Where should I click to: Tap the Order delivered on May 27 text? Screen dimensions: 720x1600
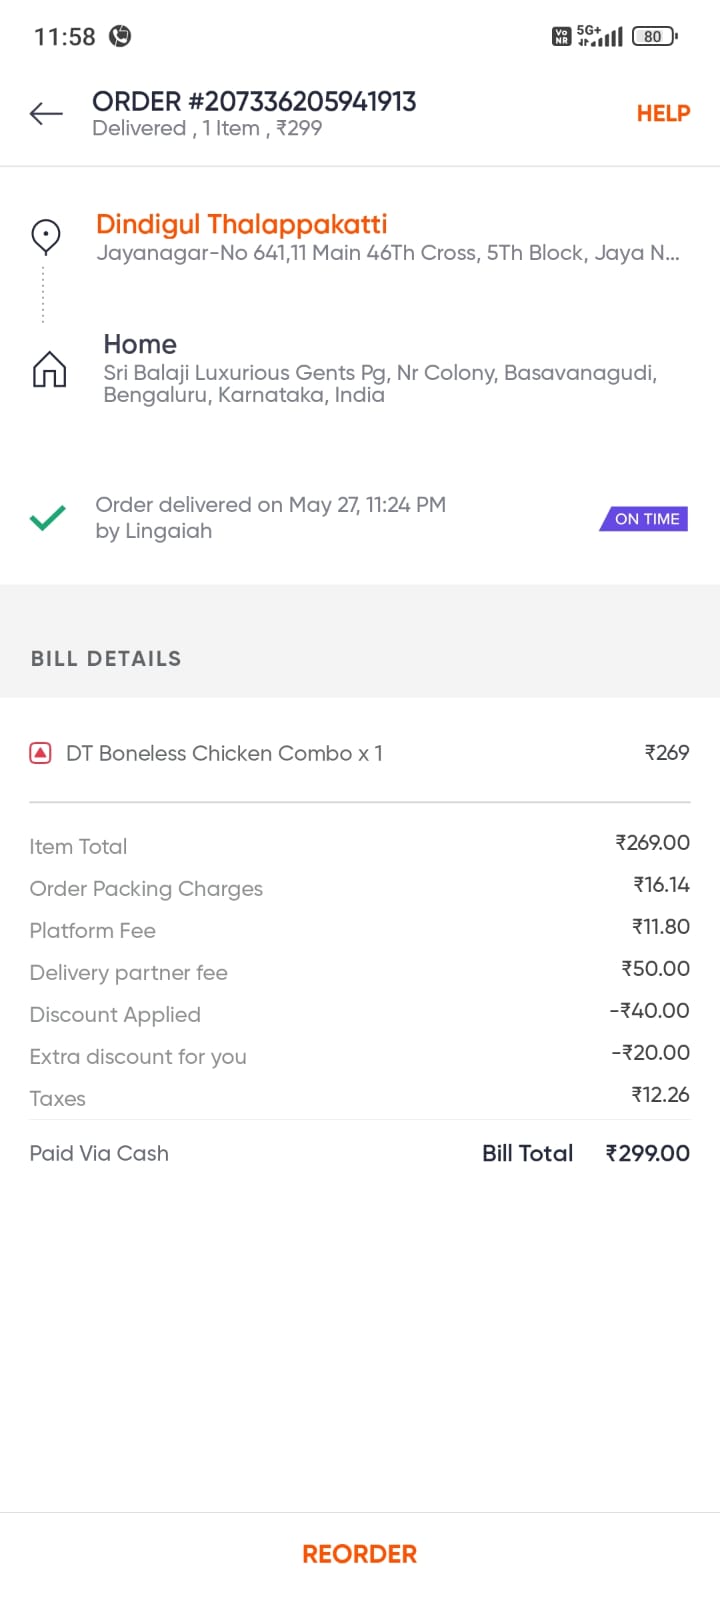(x=270, y=505)
